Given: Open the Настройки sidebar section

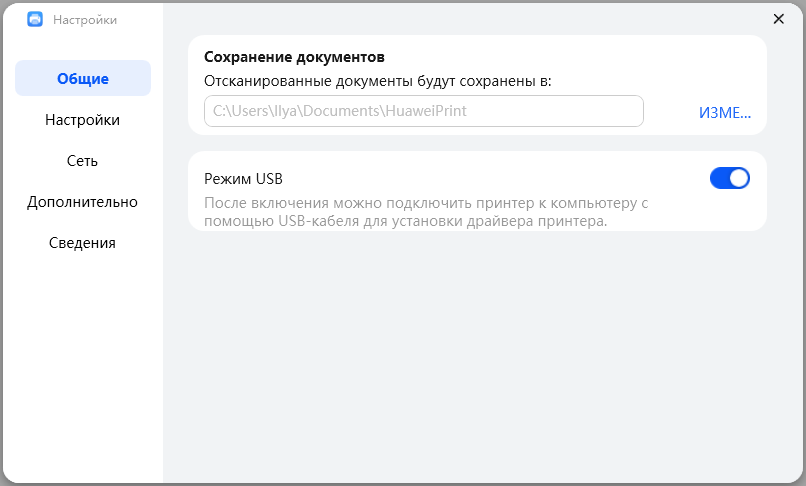Looking at the screenshot, I should [x=83, y=120].
